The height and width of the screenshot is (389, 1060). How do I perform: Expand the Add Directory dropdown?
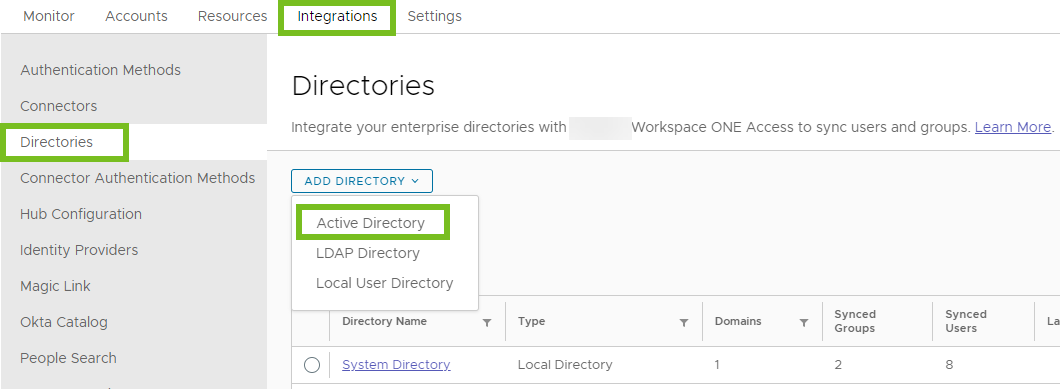pos(362,181)
